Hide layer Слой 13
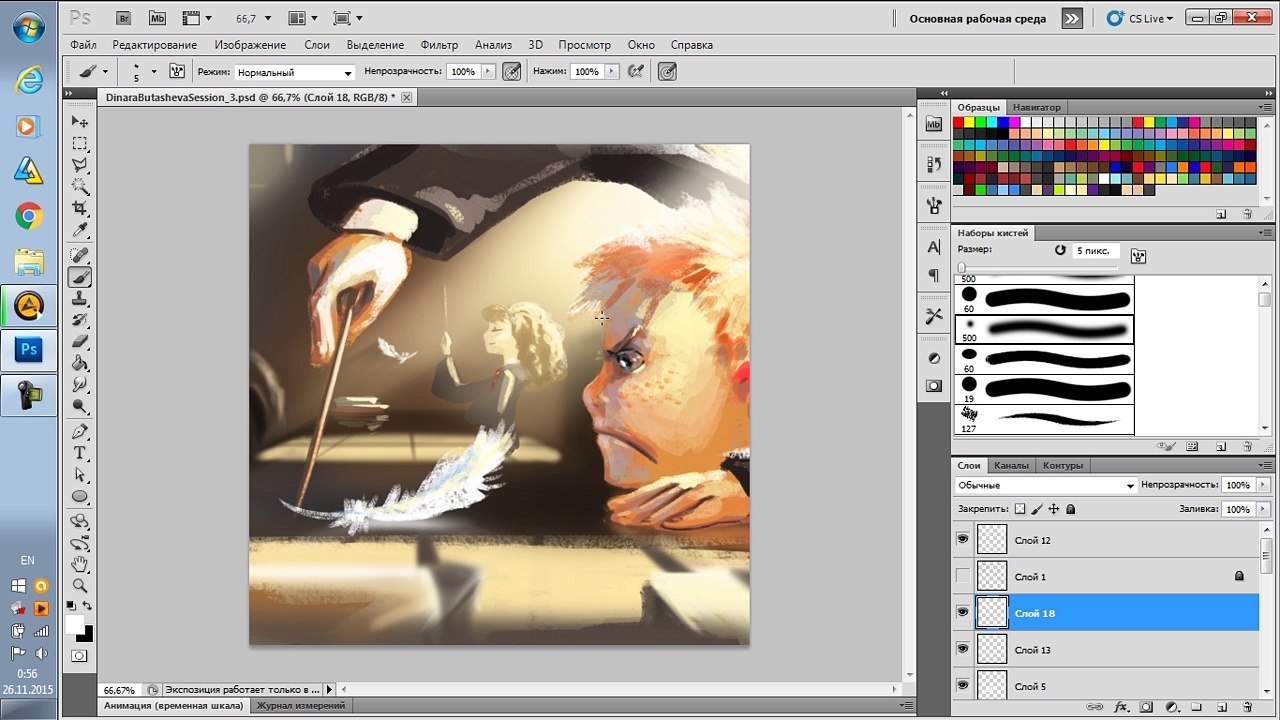 tap(963, 649)
